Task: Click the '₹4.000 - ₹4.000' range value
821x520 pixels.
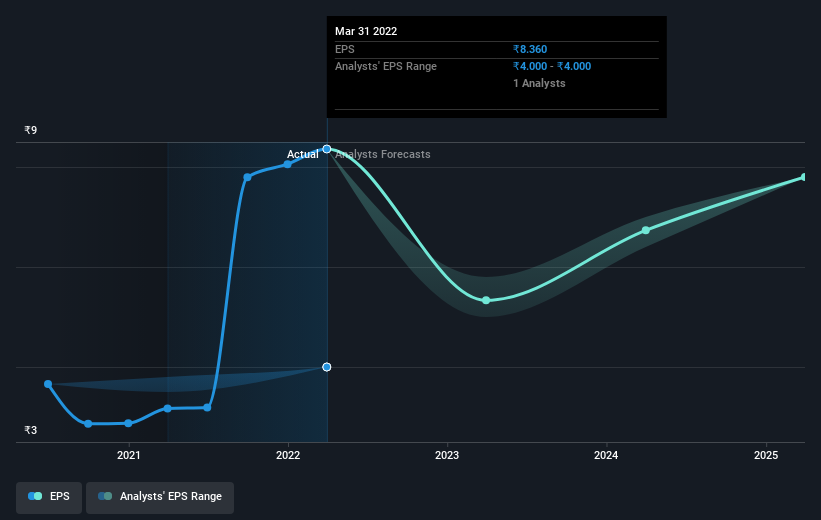Action: click(552, 67)
